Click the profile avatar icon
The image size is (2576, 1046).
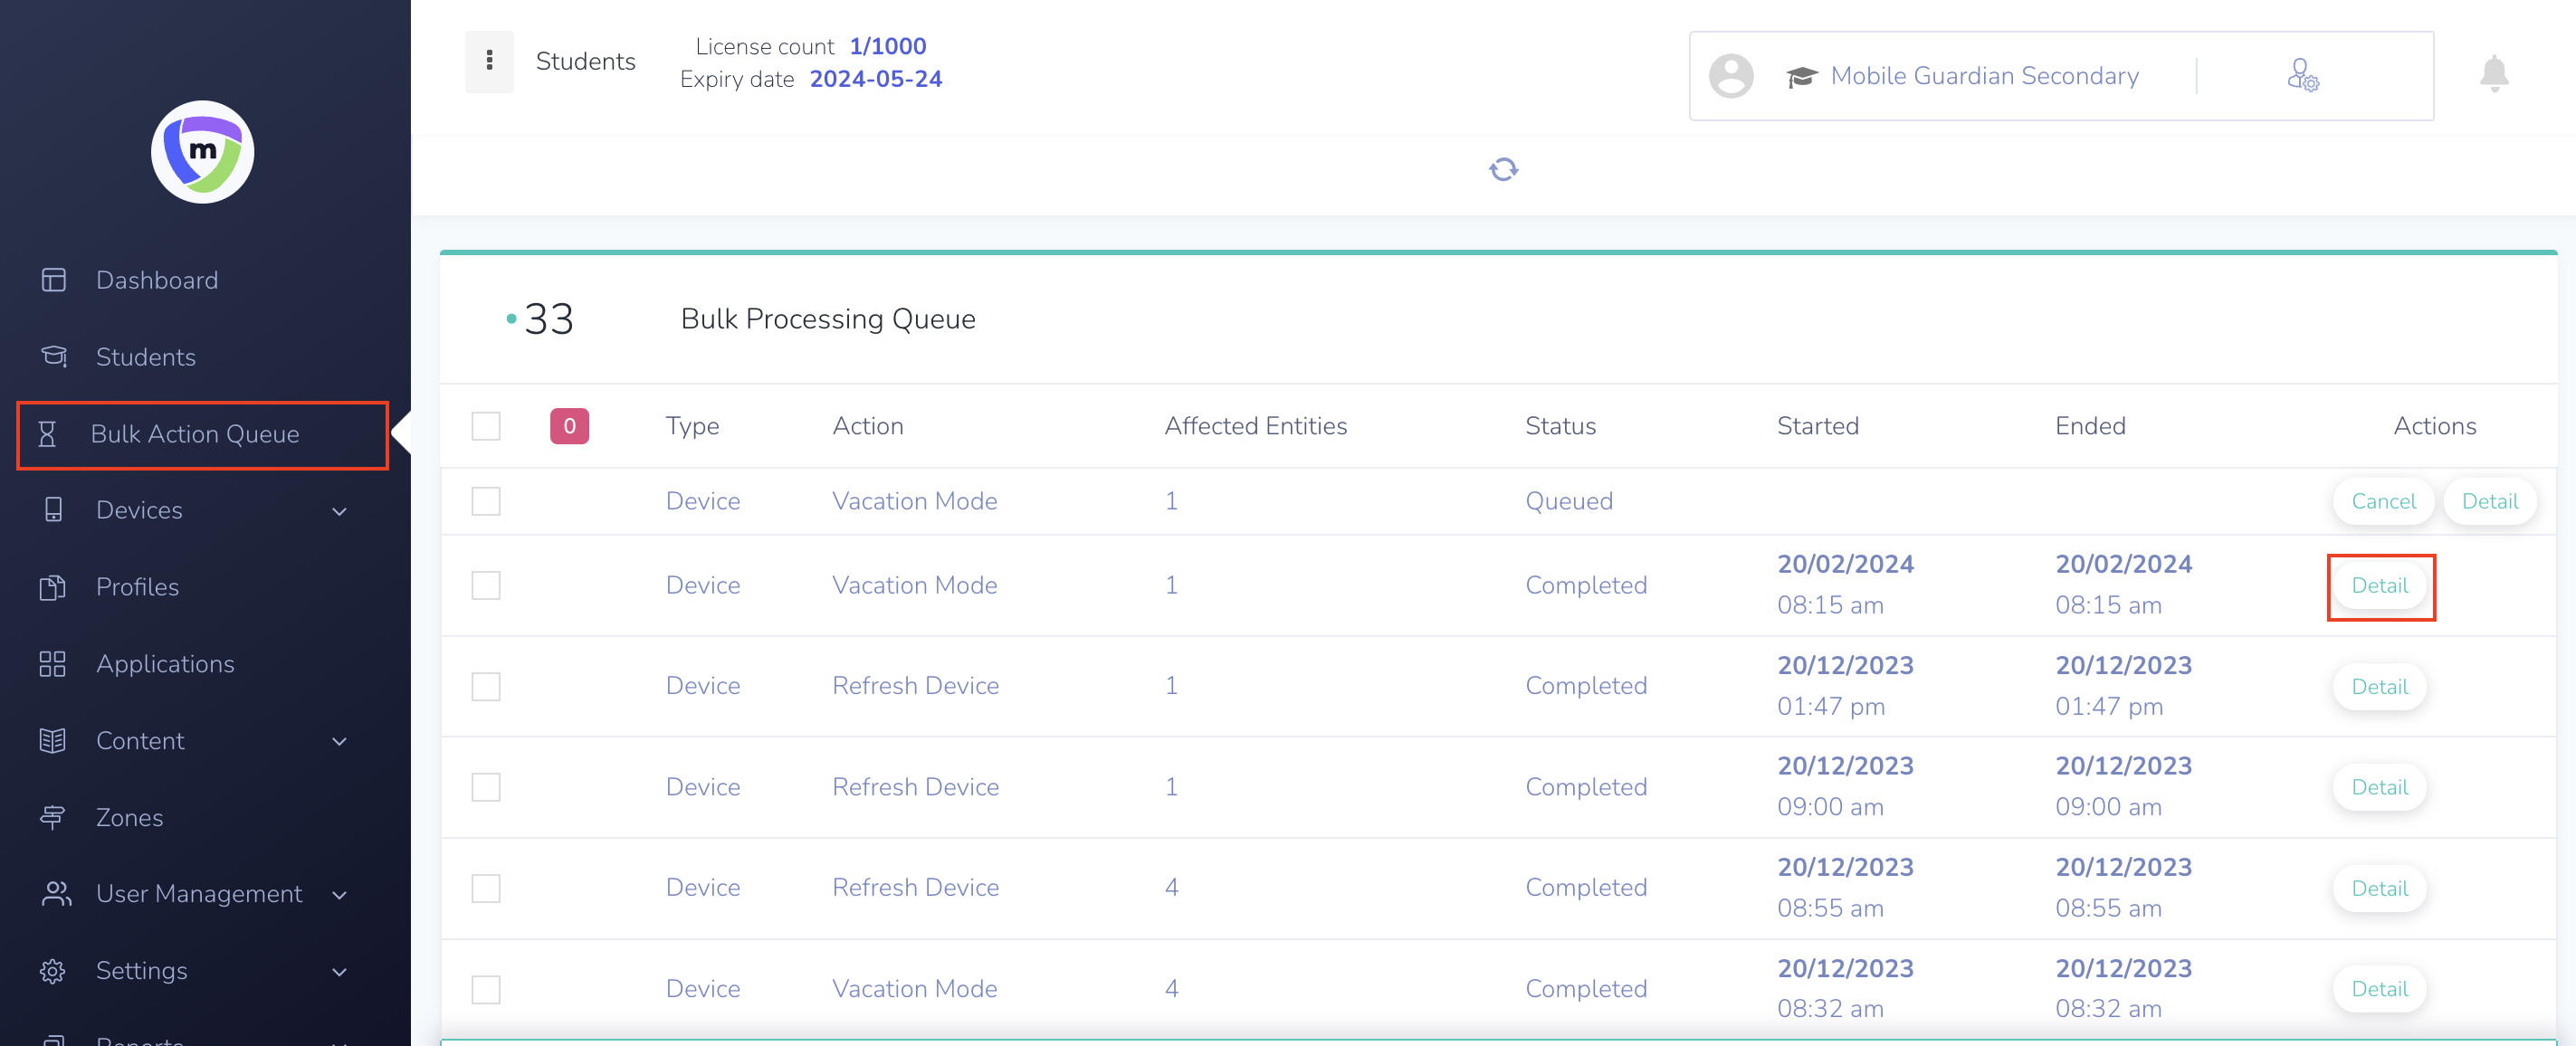(1730, 76)
